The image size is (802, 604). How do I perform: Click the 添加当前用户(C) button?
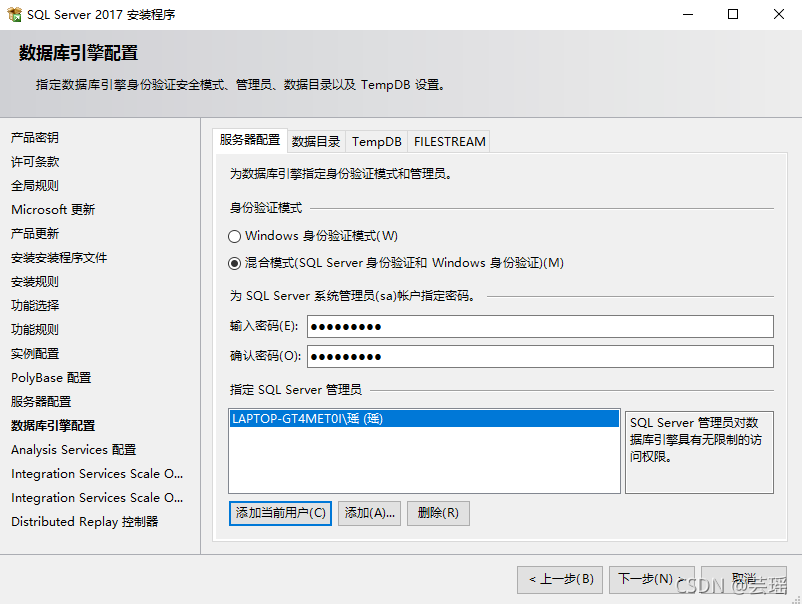[x=280, y=513]
